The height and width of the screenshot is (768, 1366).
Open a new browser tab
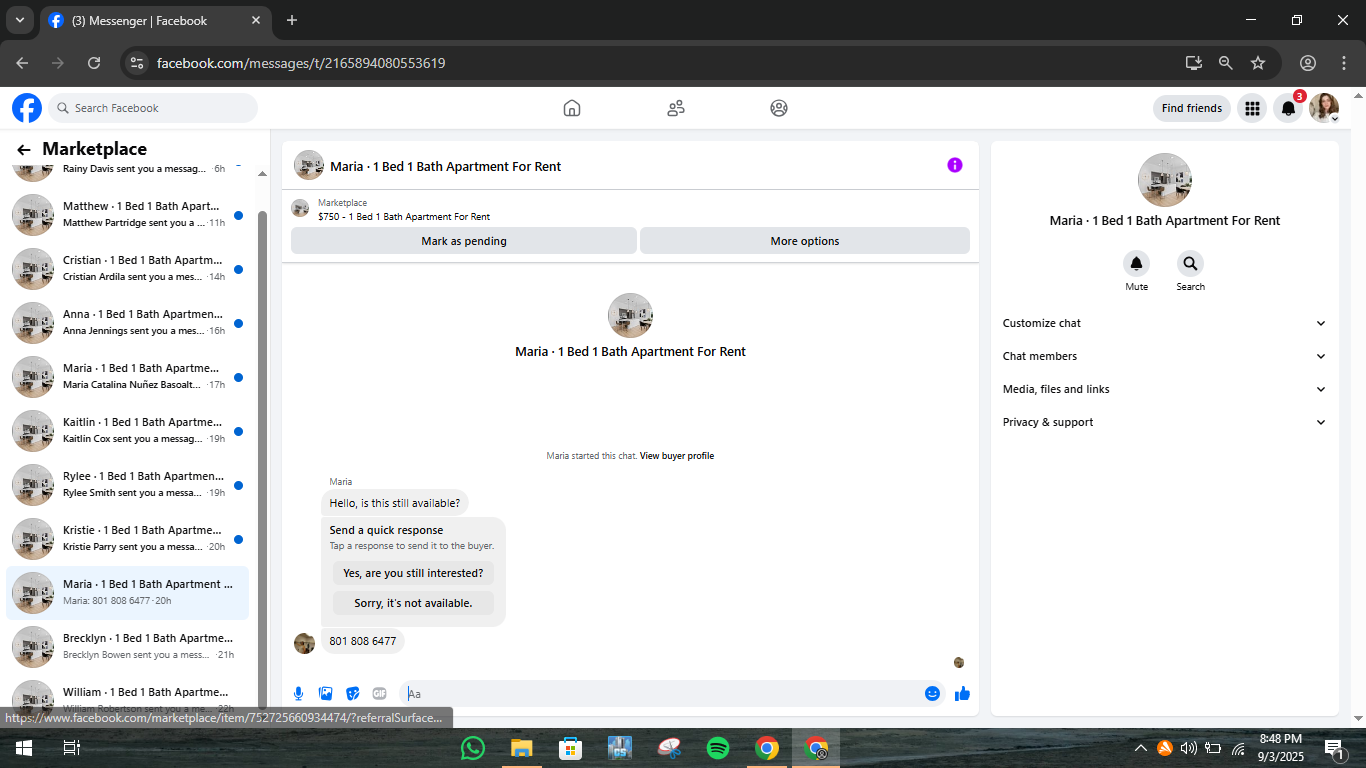[x=292, y=20]
